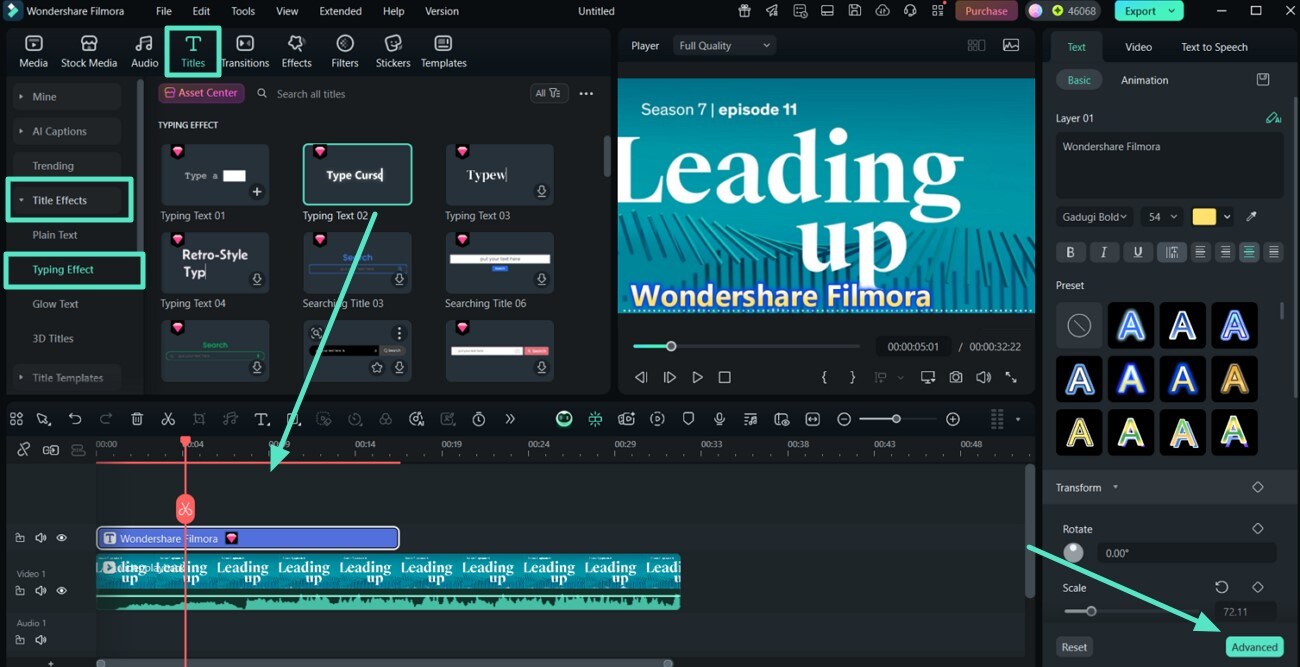This screenshot has width=1300, height=667.
Task: Open the Stock Media tab
Action: (x=89, y=51)
